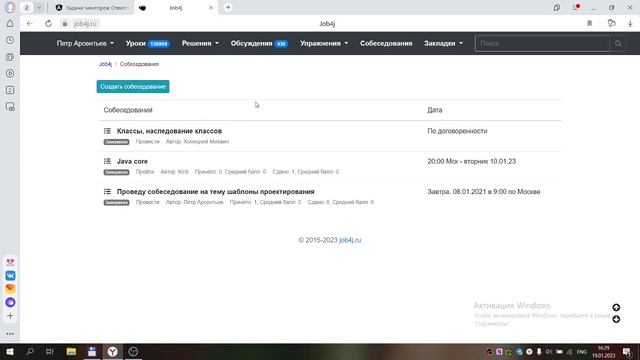
Task: Expand Петр Арсентьев user dropdown
Action: [85, 43]
